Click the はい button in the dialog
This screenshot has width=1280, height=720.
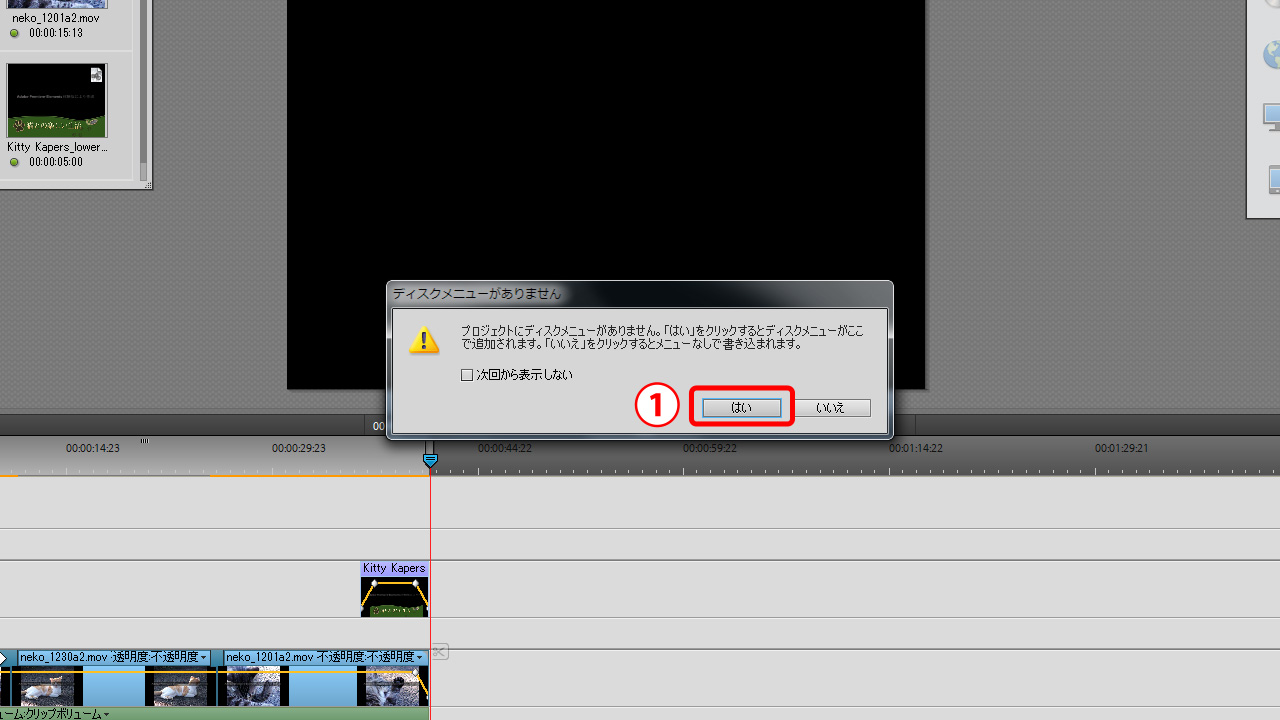[741, 408]
